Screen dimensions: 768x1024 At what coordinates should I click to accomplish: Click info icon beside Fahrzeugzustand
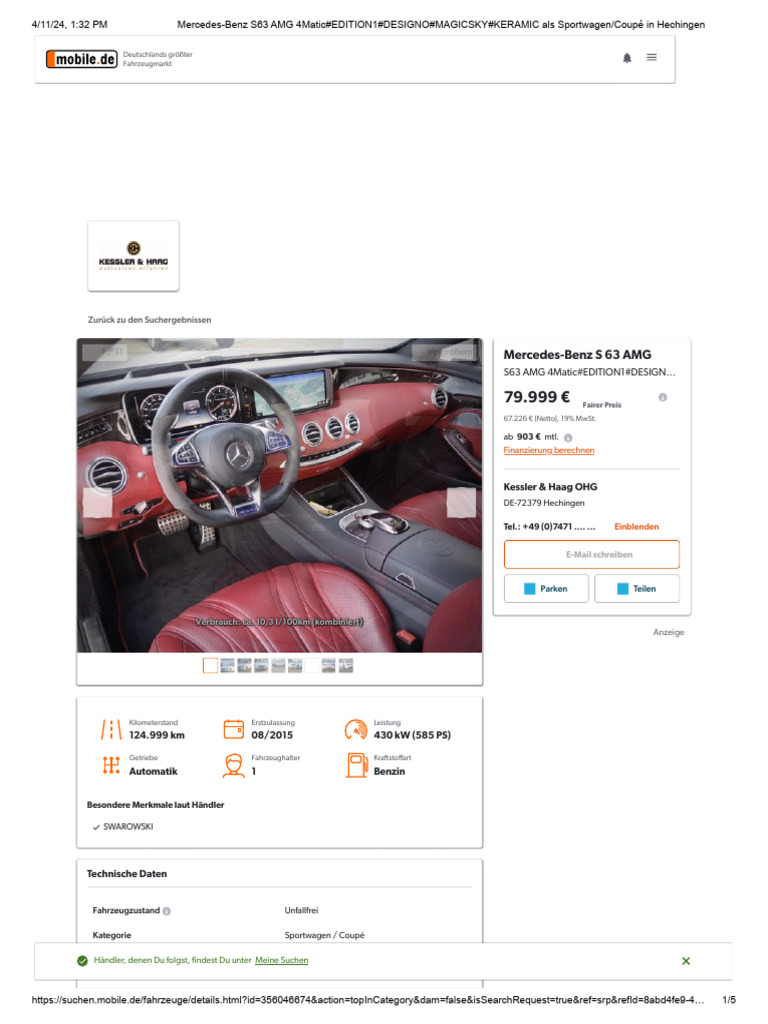coord(167,911)
